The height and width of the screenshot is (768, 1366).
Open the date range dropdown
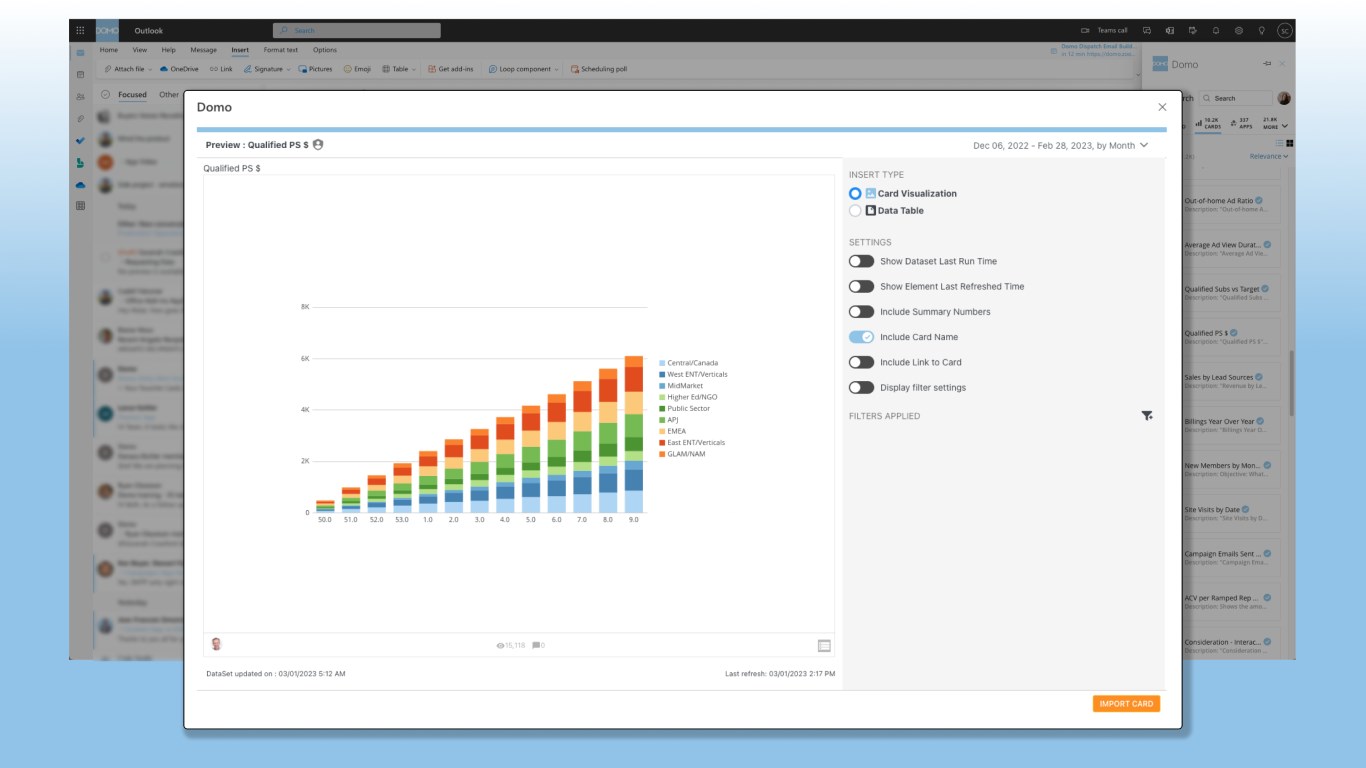click(1061, 145)
